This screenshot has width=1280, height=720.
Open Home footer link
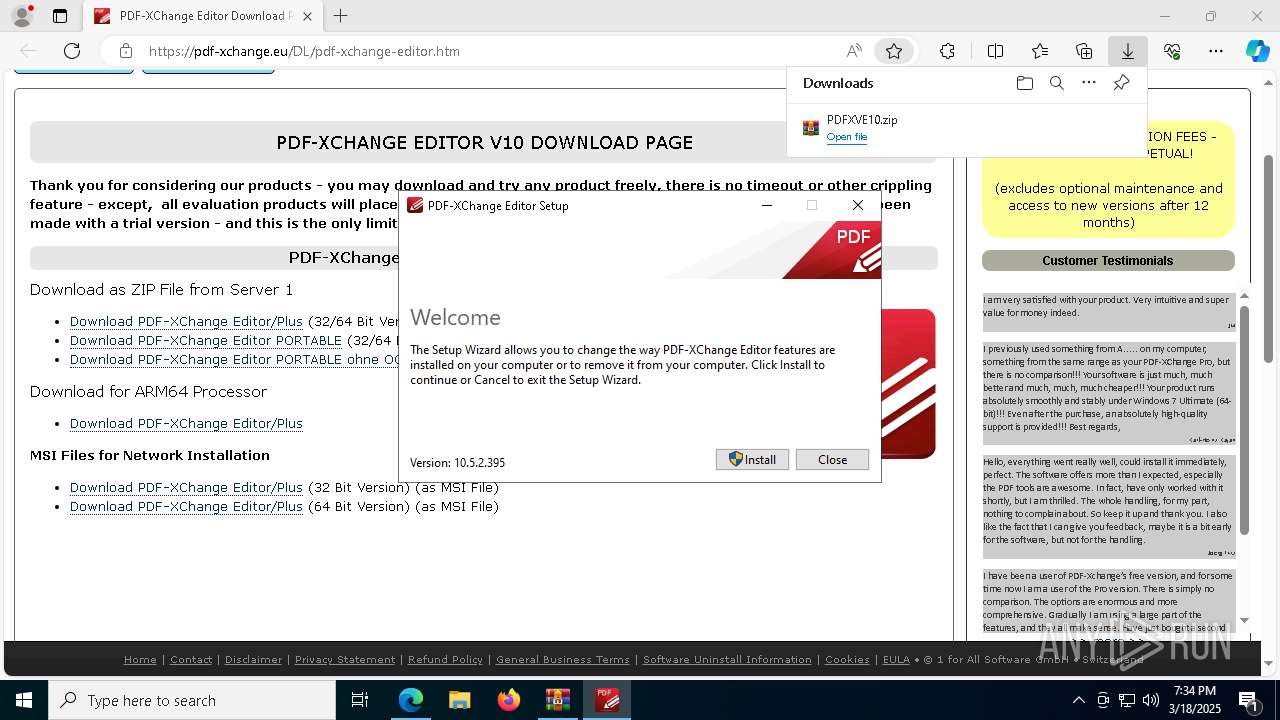coord(140,660)
